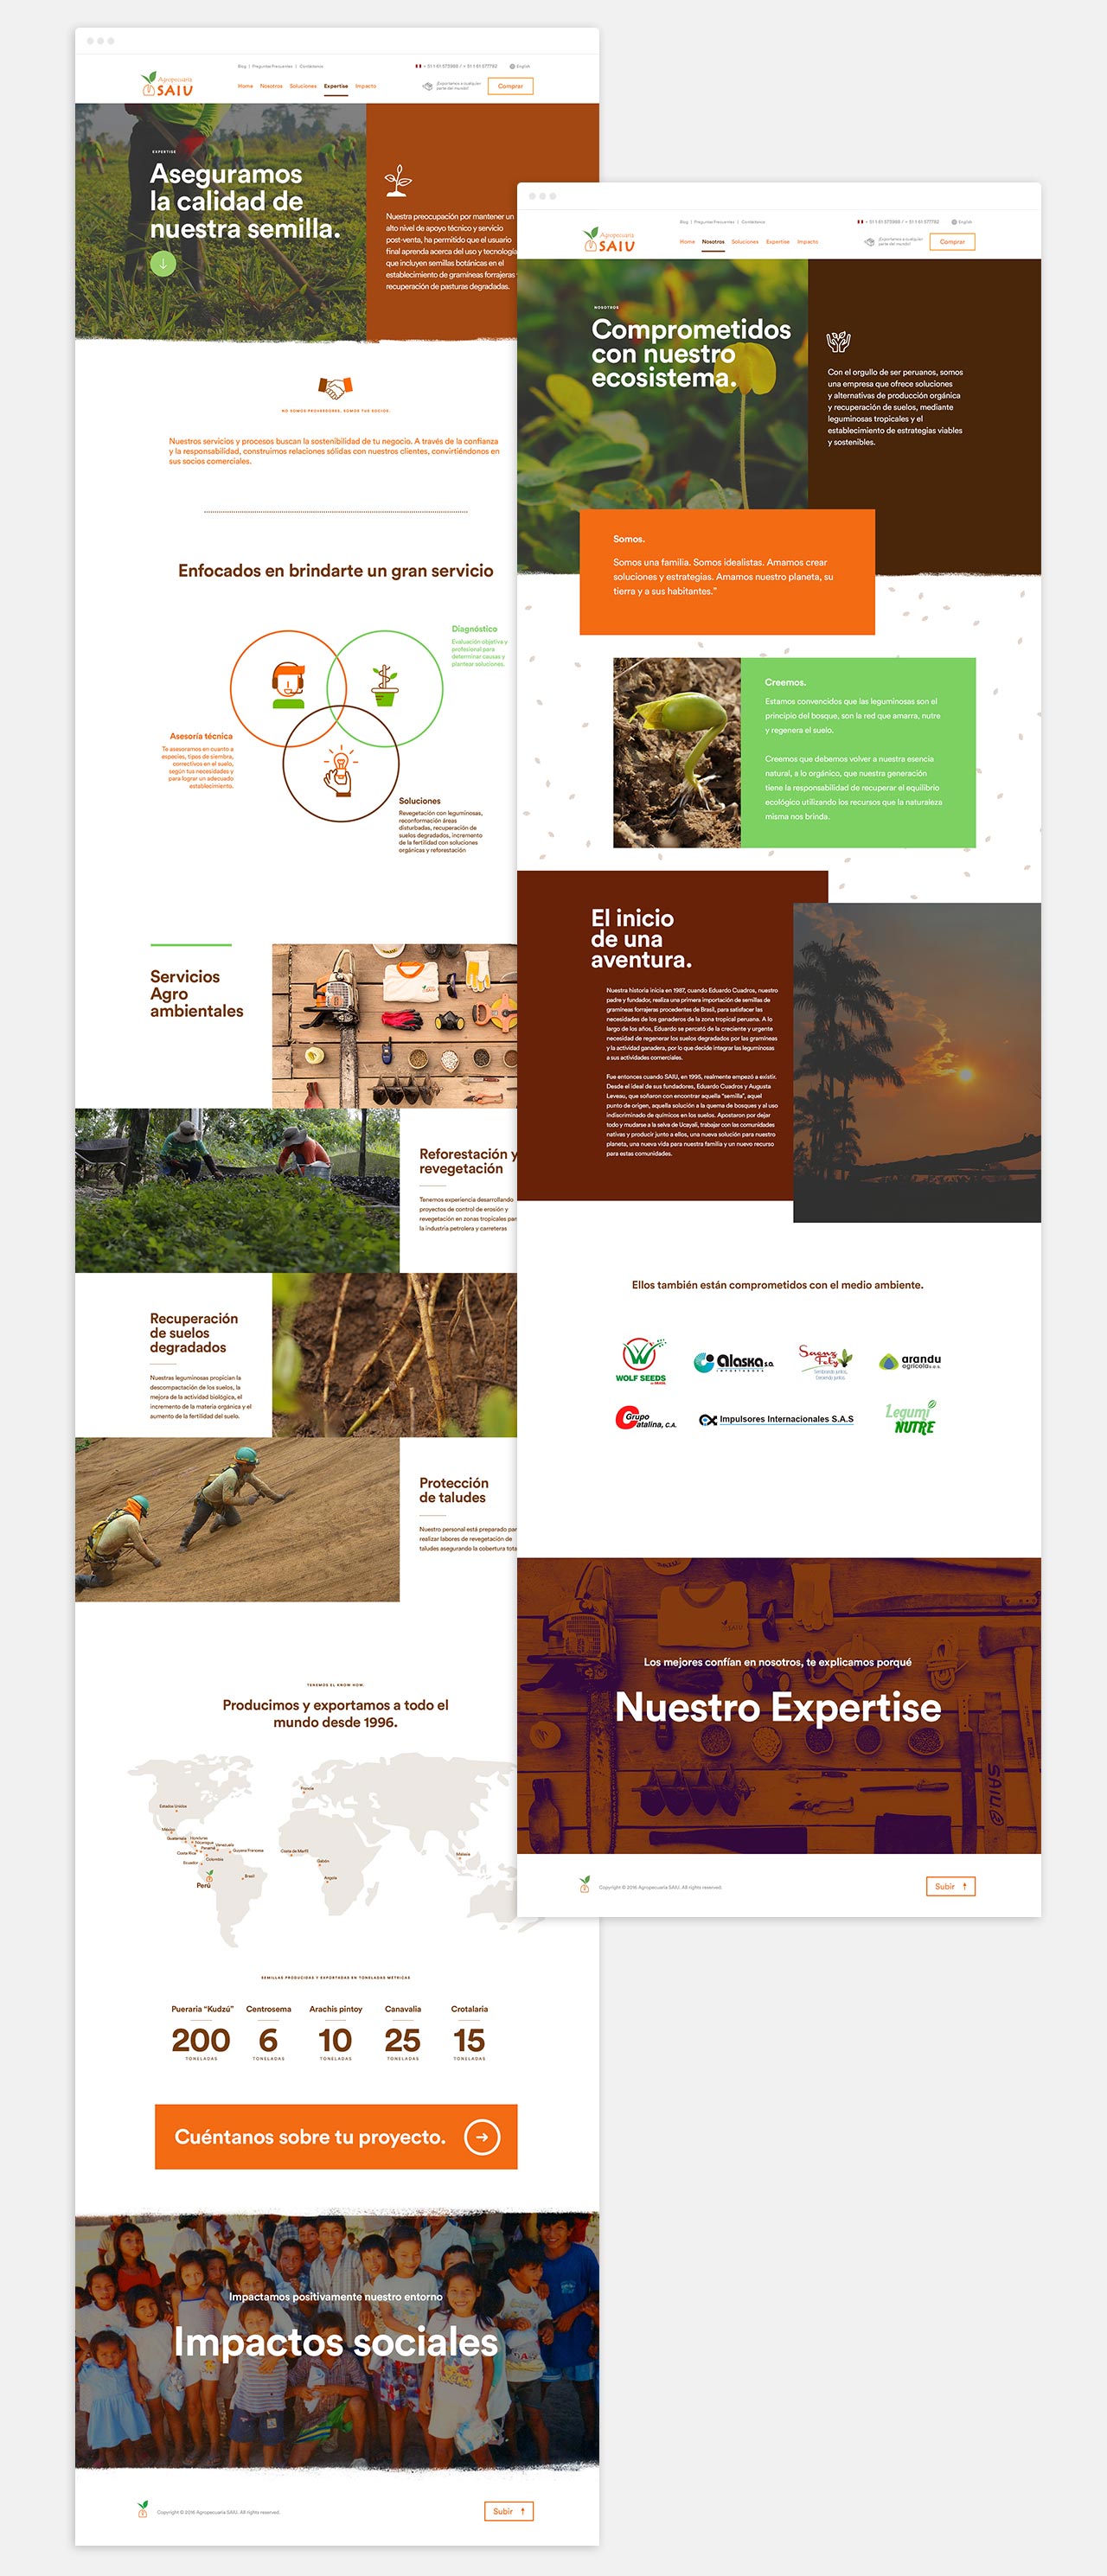Open Home in the Nosotros page navigation

pos(687,242)
